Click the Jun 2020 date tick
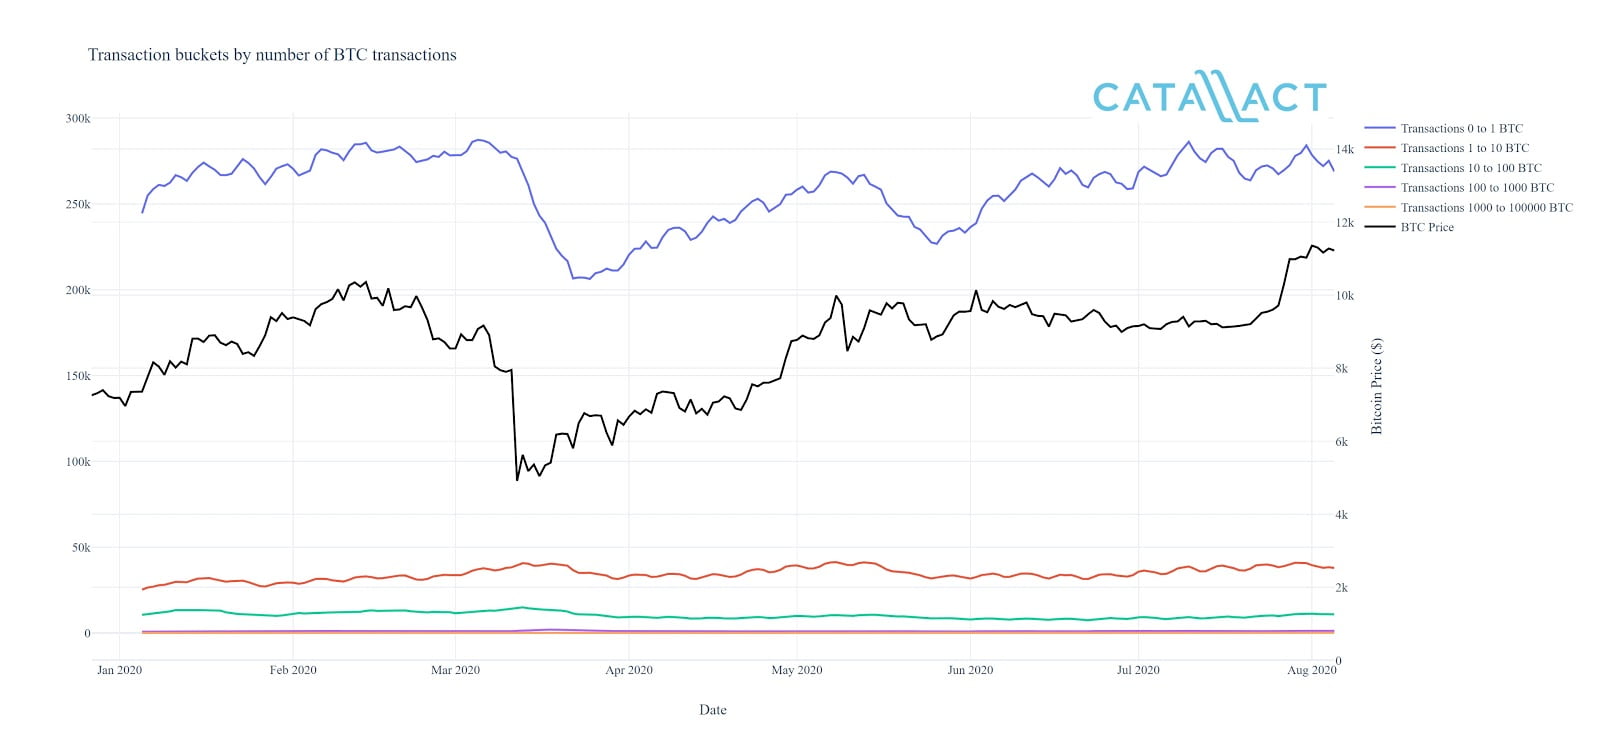The height and width of the screenshot is (752, 1600). tap(970, 670)
